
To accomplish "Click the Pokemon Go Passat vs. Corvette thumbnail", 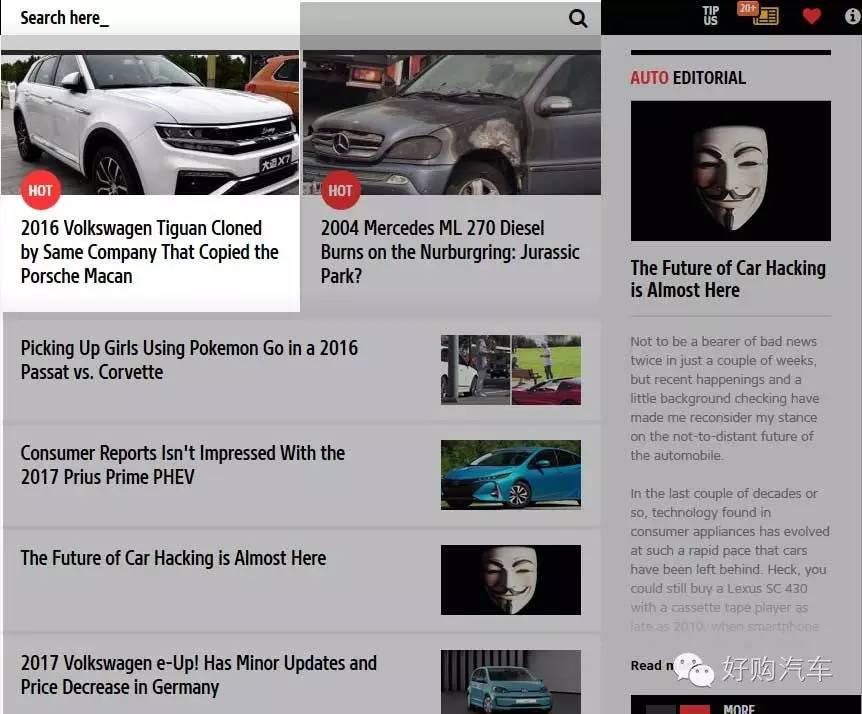I will (x=511, y=370).
